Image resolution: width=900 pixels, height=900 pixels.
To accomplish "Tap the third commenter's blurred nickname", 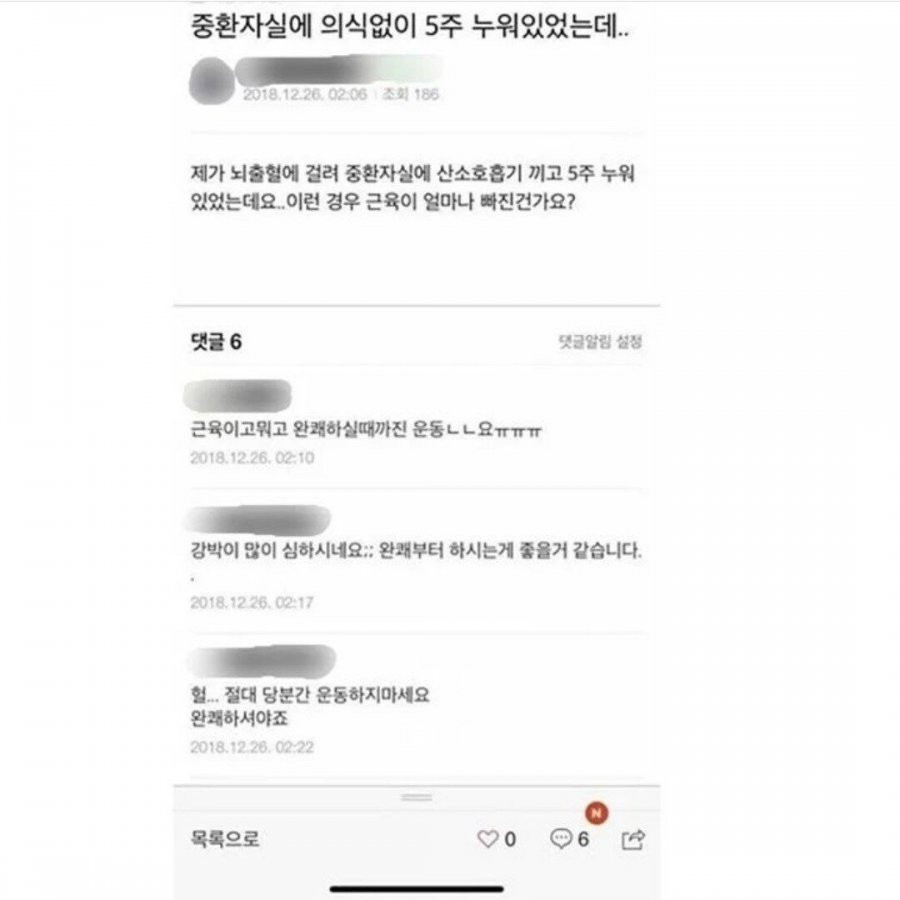I will point(262,661).
